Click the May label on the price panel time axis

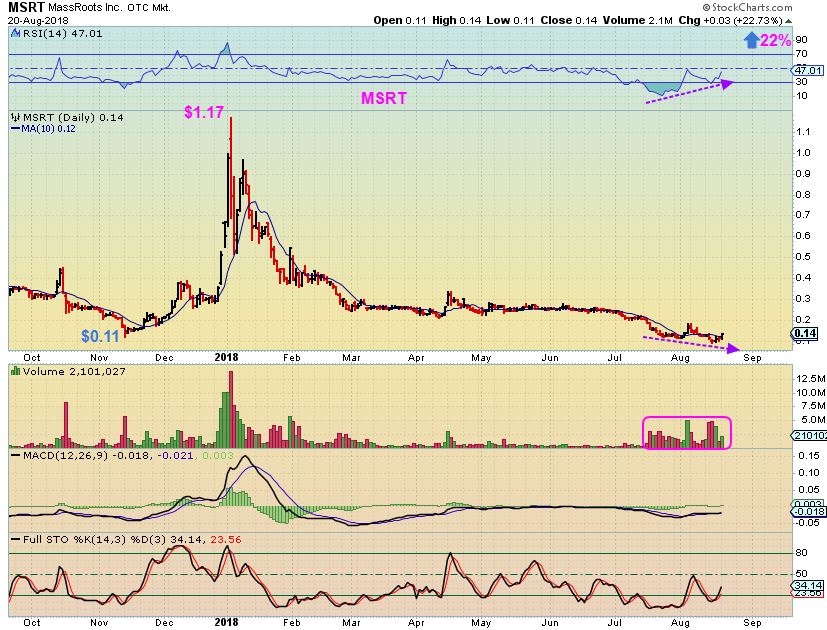click(481, 358)
